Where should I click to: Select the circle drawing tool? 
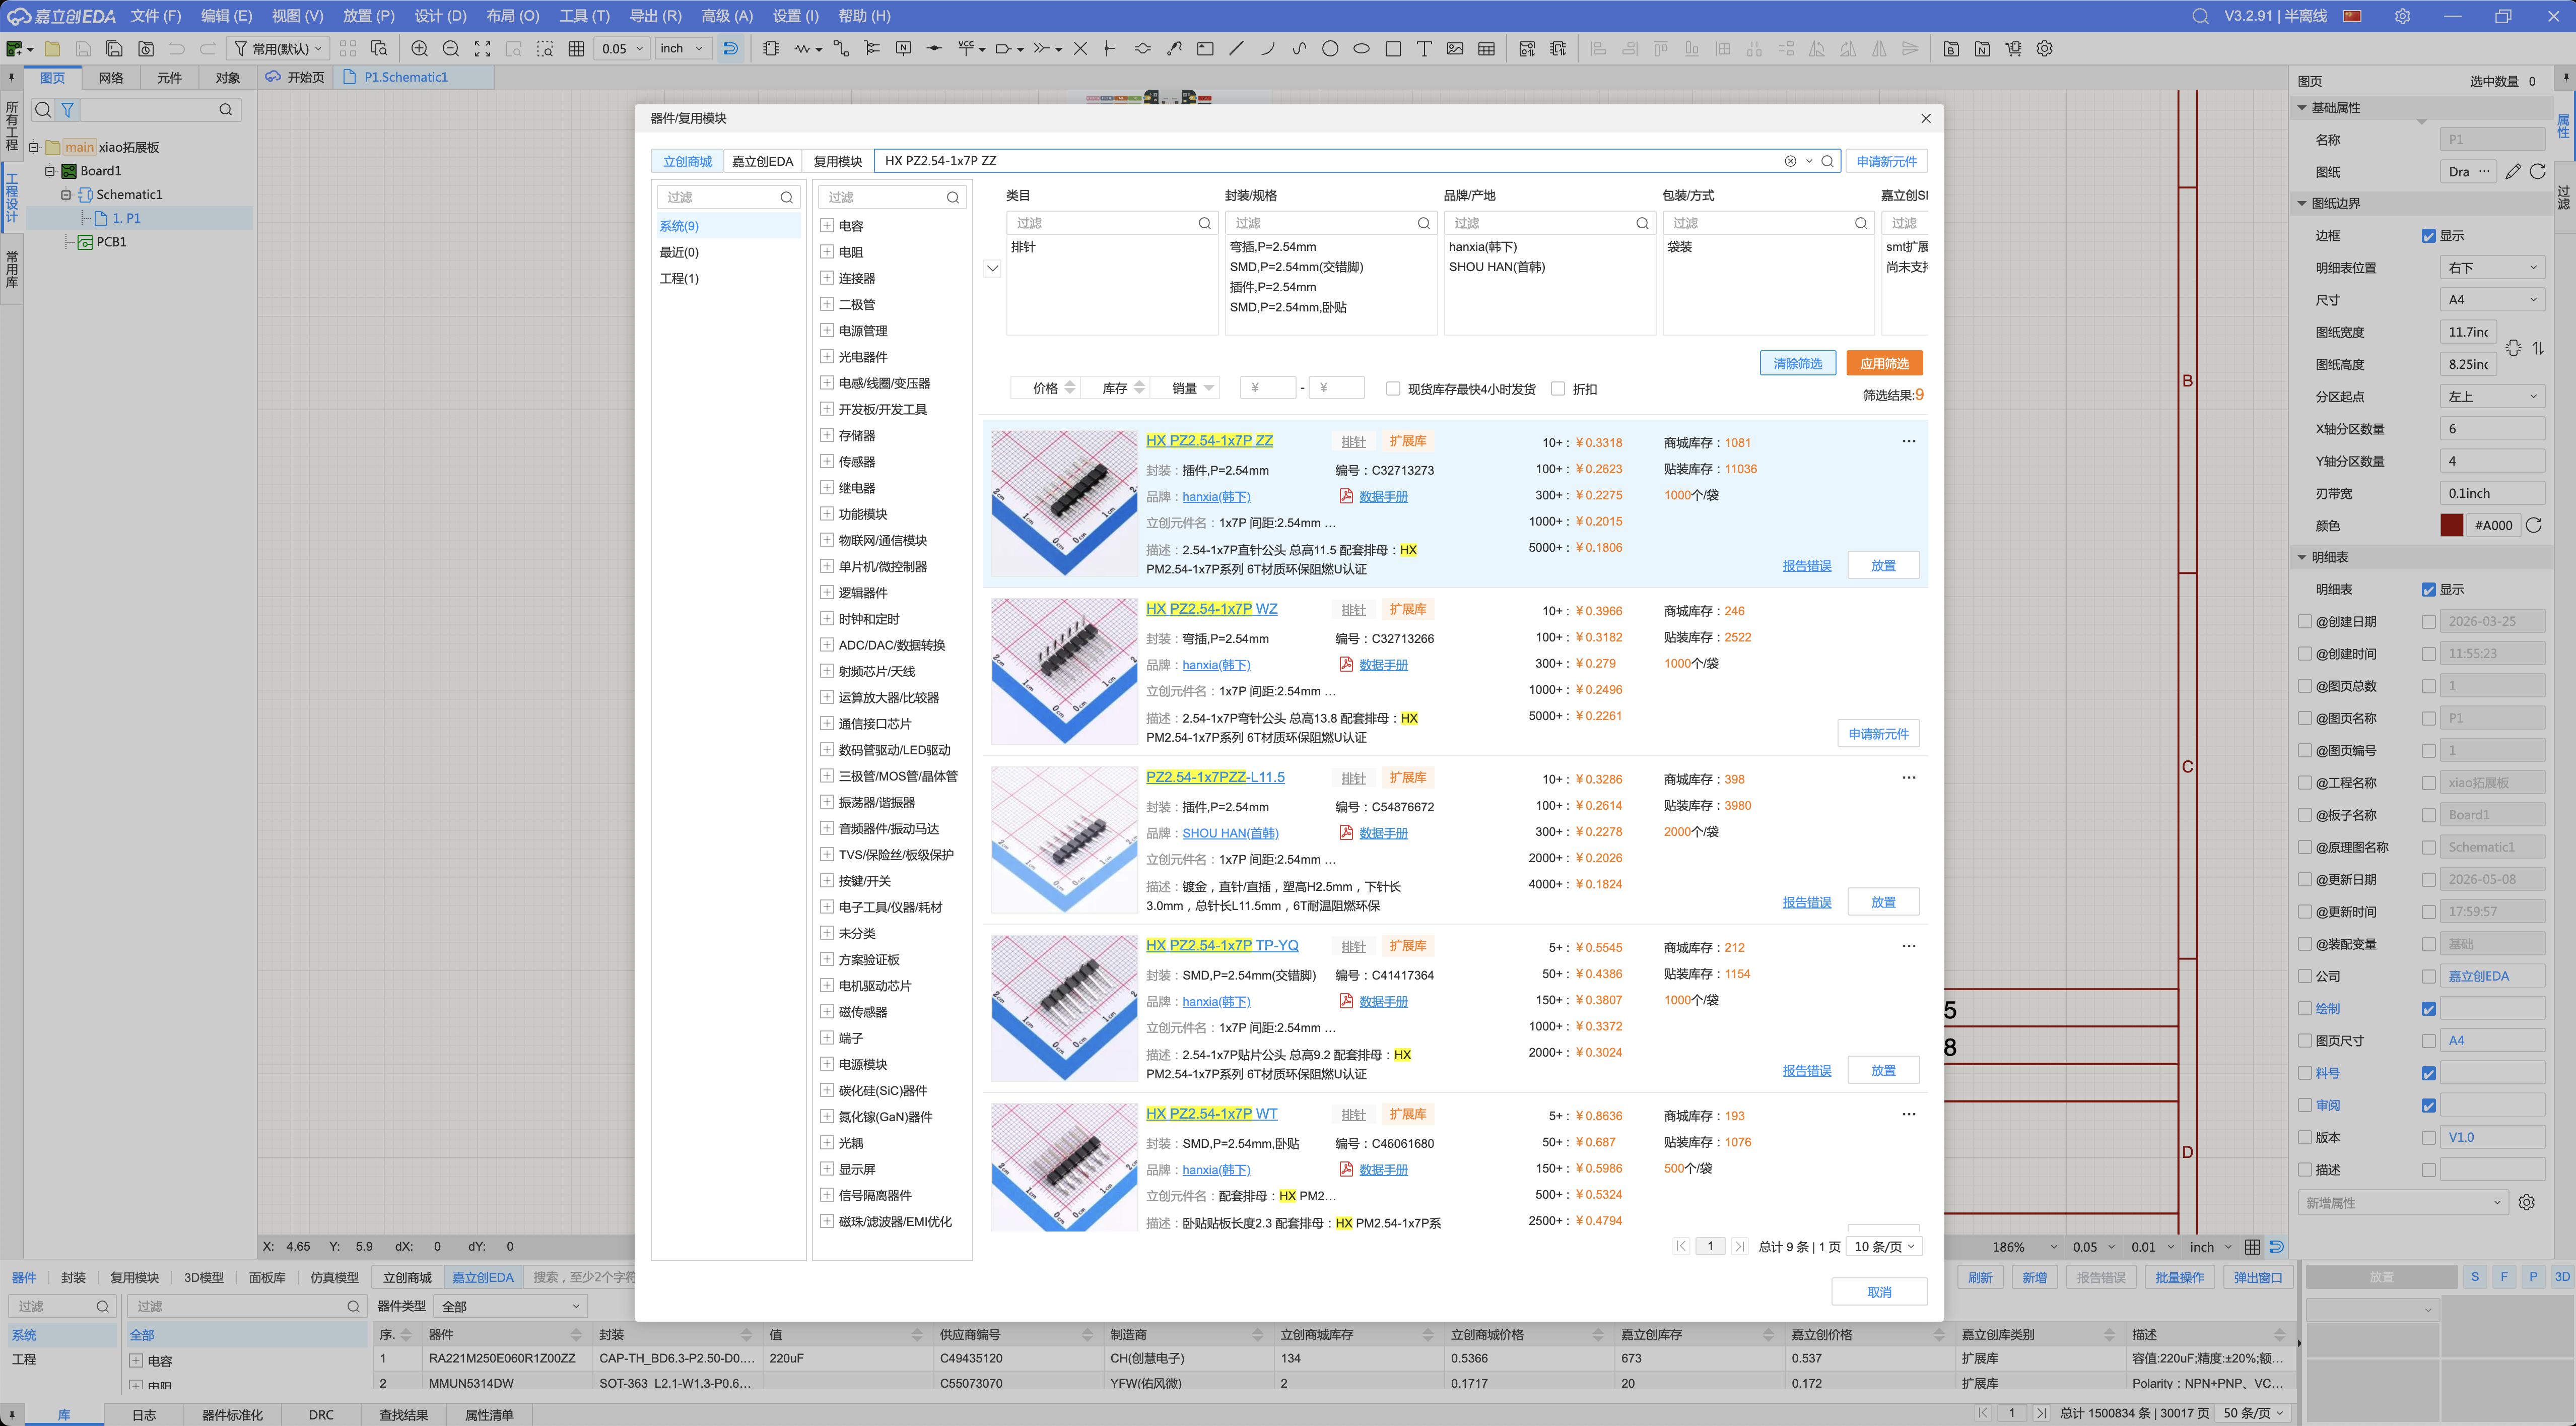tap(1330, 48)
